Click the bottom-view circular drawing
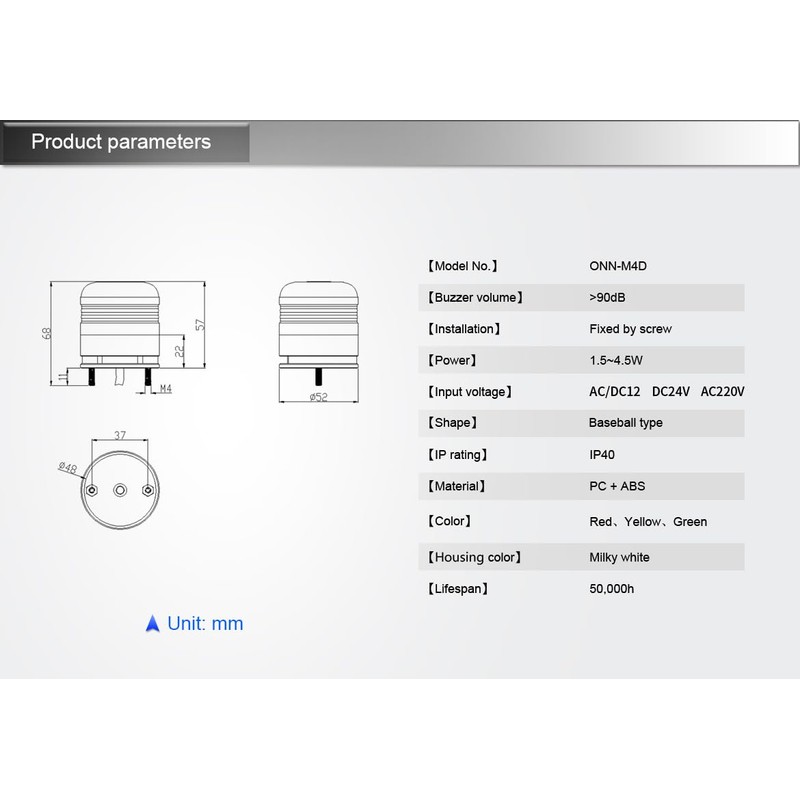800x800 pixels. pos(120,490)
